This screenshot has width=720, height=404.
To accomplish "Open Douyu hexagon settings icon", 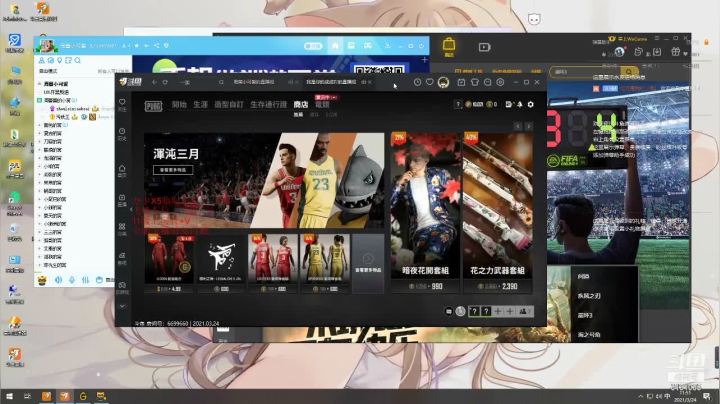I will [500, 82].
